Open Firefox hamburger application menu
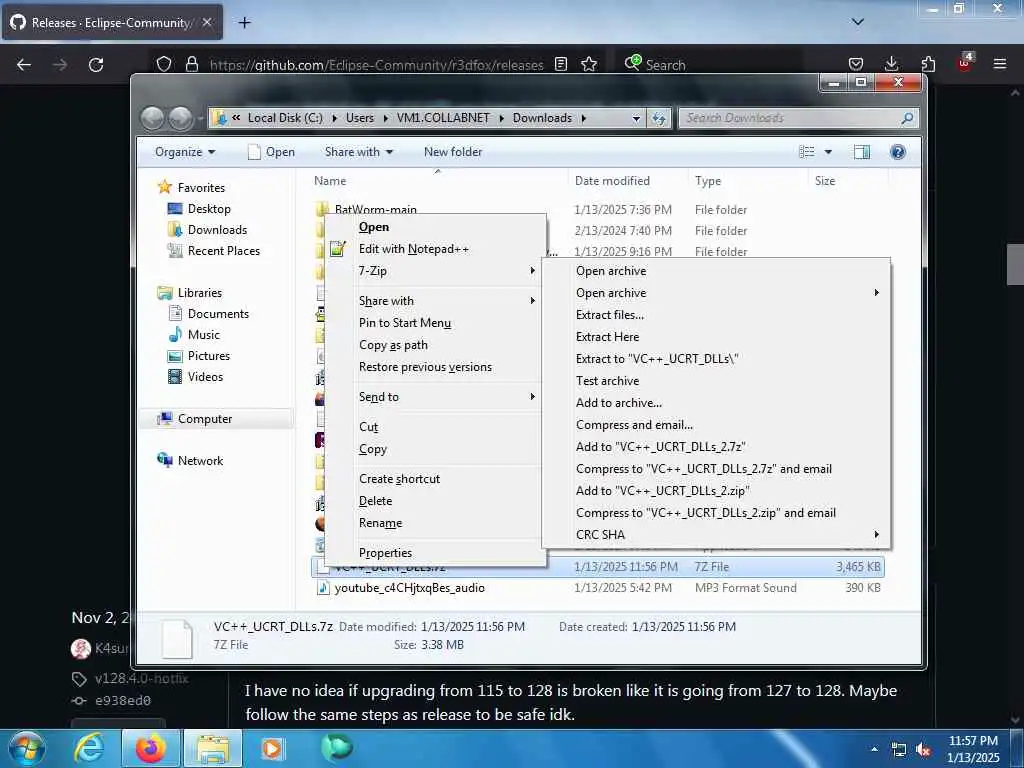The width and height of the screenshot is (1024, 768). pos(1000,64)
